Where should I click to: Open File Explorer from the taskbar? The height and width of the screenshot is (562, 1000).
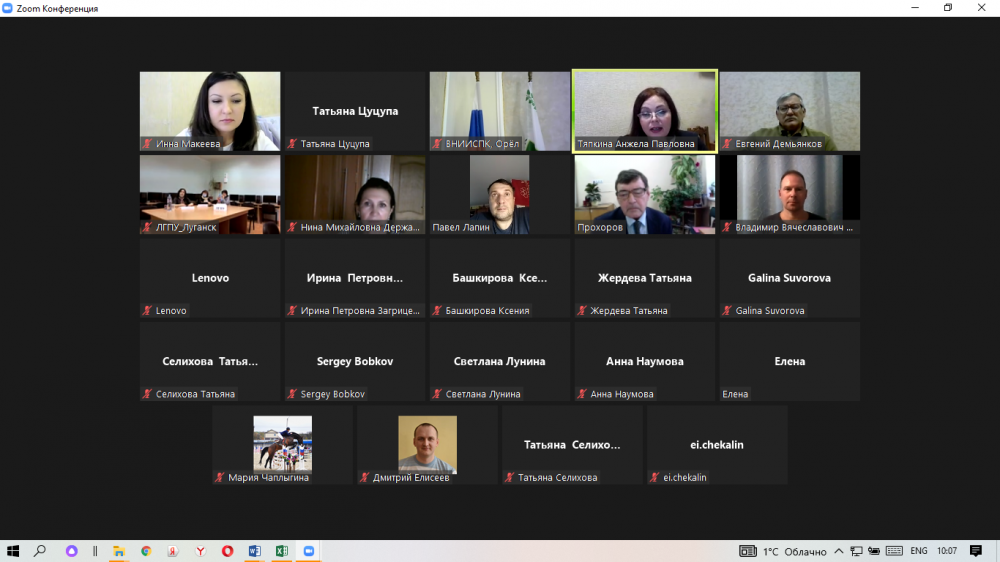[x=119, y=551]
